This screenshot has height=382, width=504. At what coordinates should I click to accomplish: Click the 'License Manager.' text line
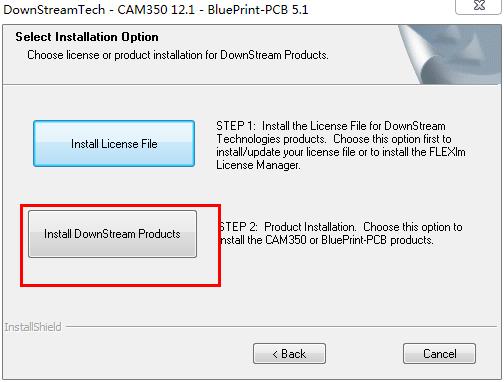tap(258, 165)
